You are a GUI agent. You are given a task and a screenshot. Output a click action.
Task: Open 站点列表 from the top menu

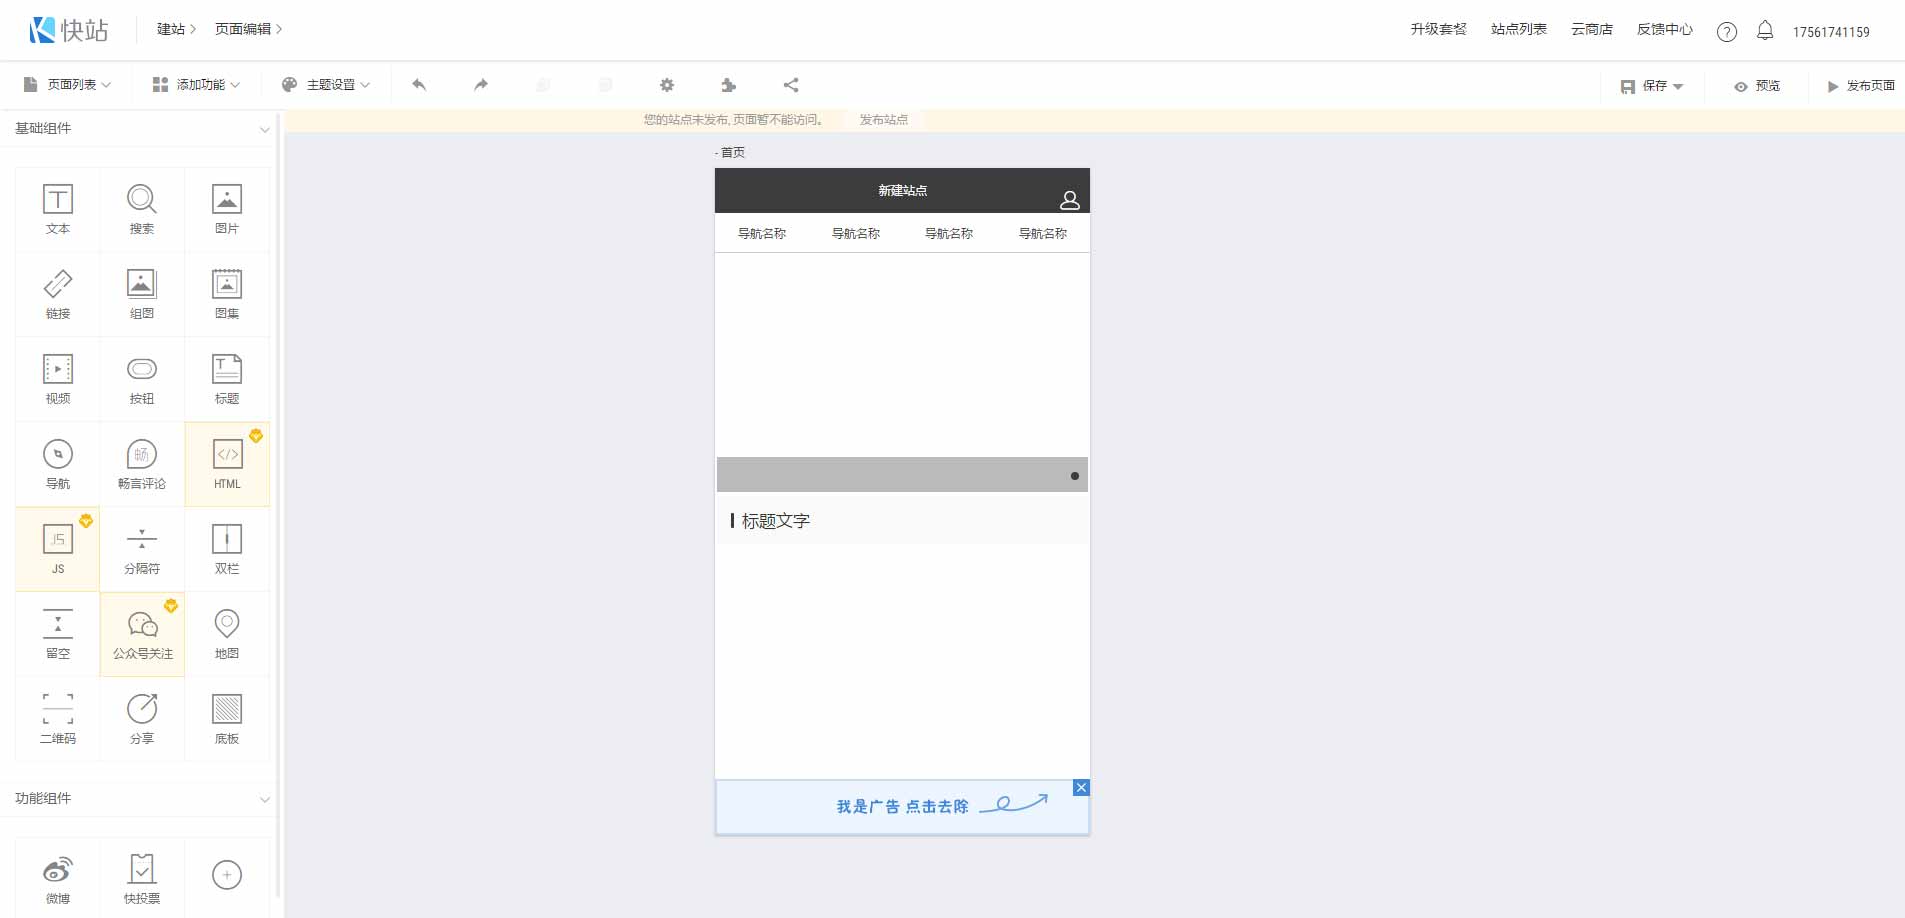pyautogui.click(x=1516, y=29)
